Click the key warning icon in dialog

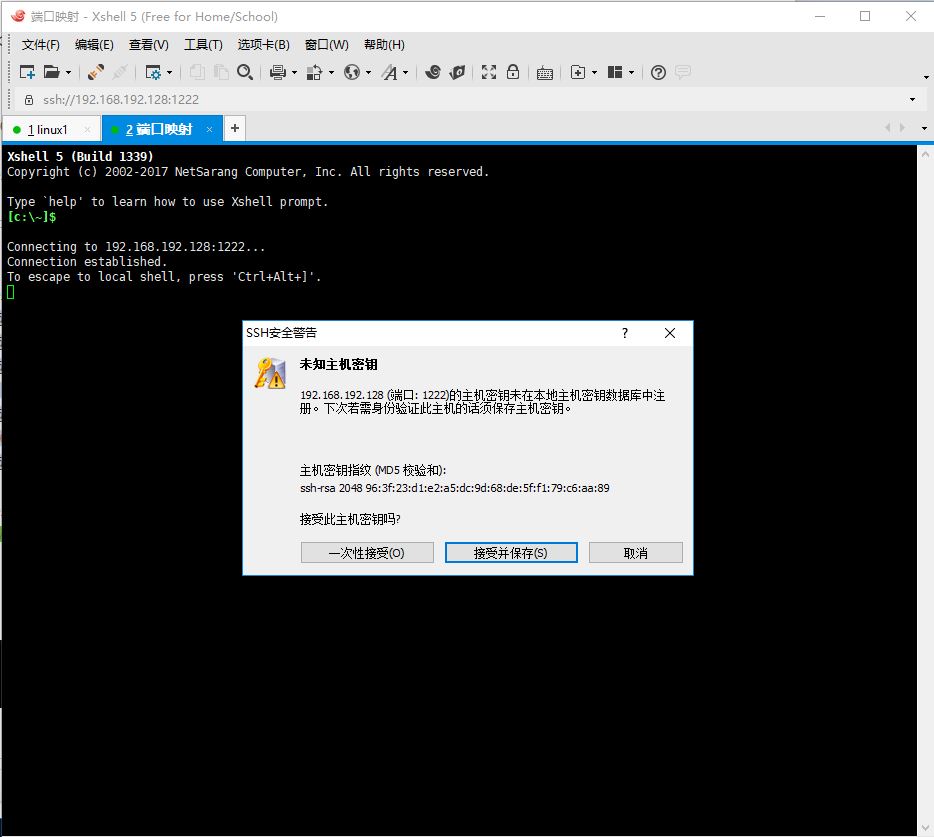click(x=270, y=374)
